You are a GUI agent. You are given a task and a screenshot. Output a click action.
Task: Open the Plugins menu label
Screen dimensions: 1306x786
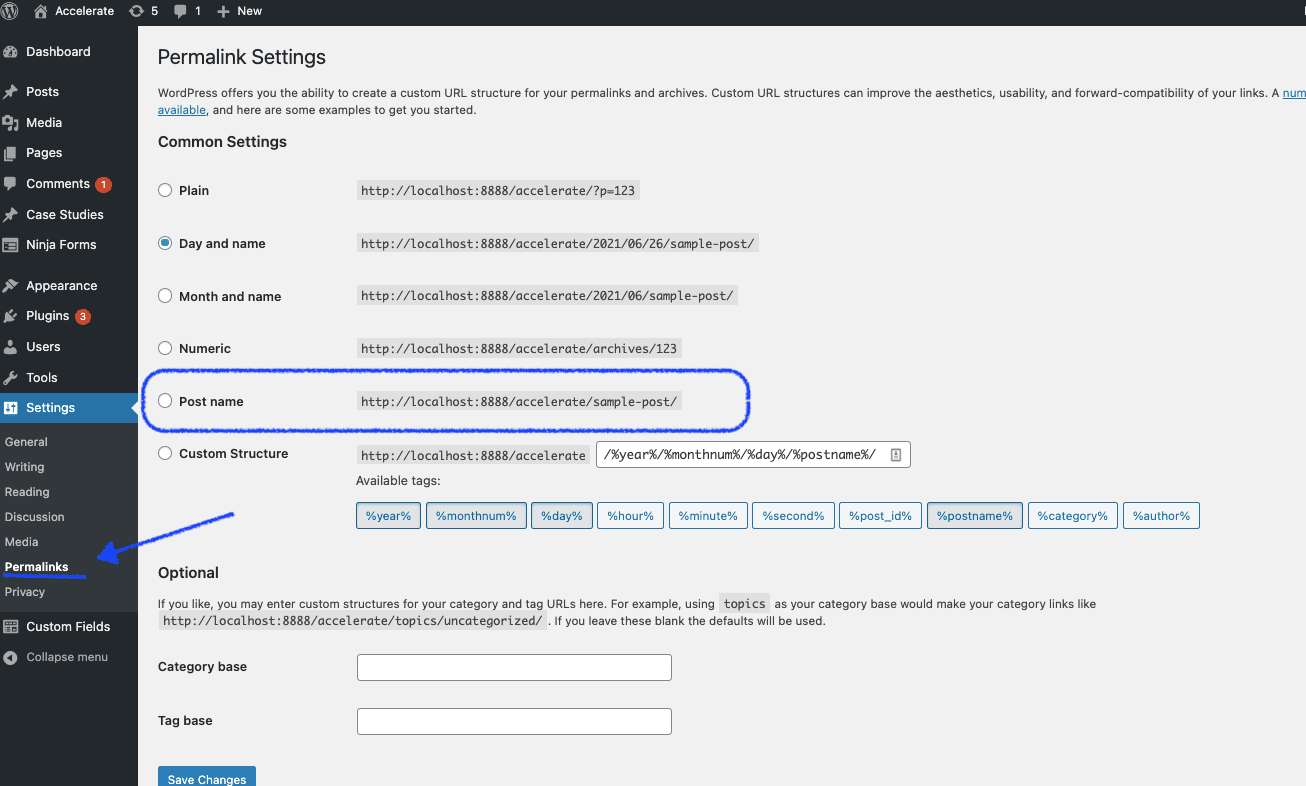click(48, 316)
